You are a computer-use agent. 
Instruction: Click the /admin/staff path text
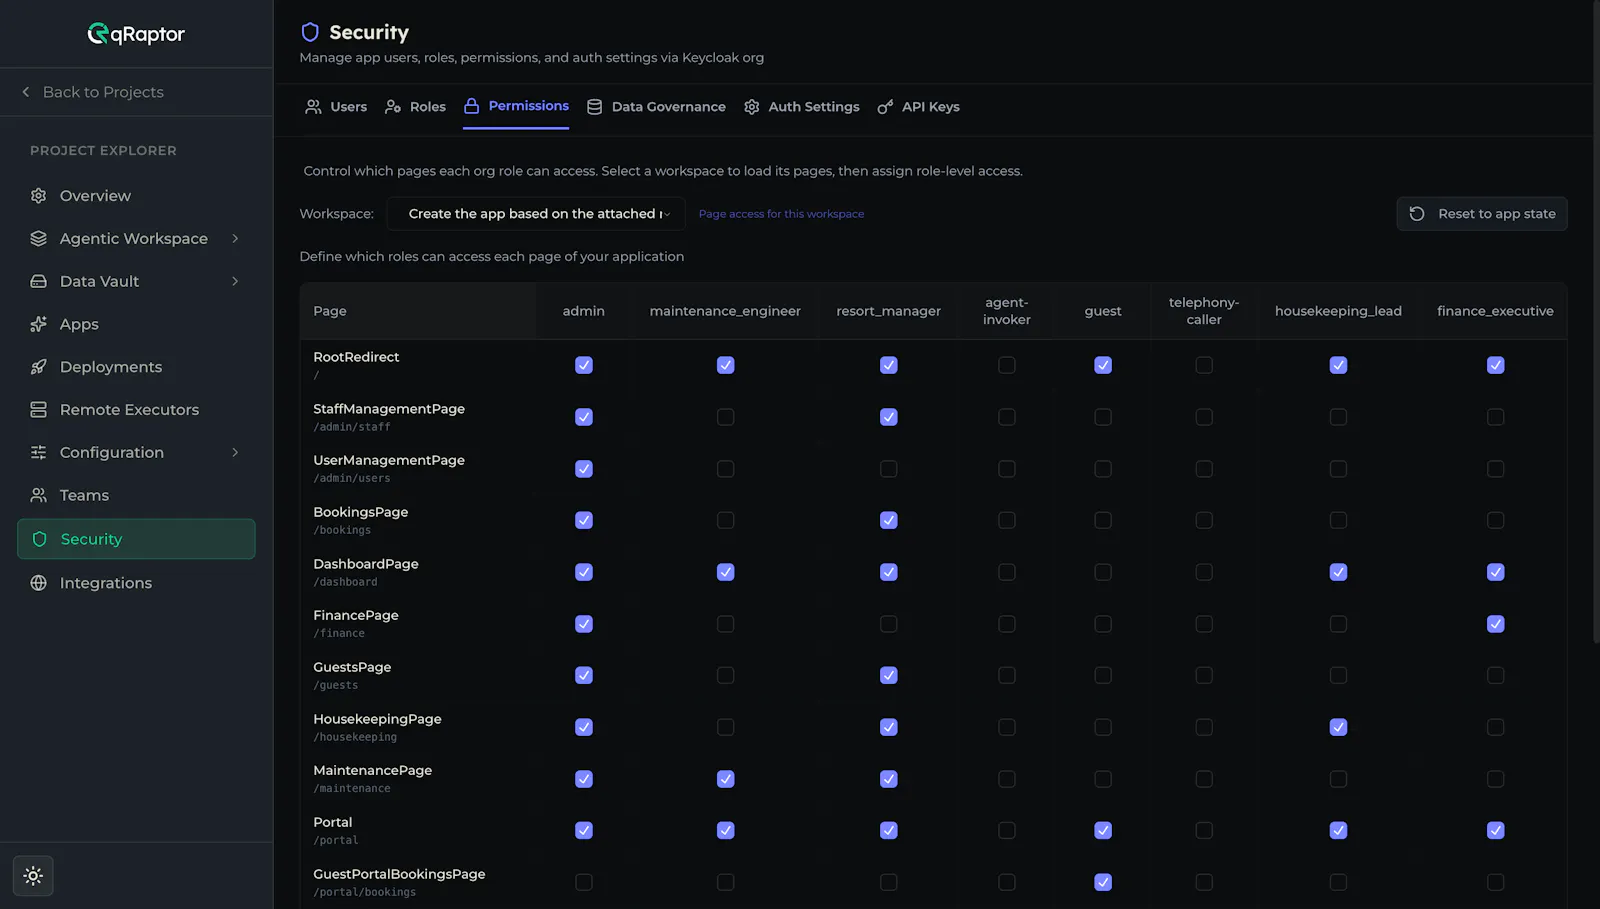tap(352, 427)
